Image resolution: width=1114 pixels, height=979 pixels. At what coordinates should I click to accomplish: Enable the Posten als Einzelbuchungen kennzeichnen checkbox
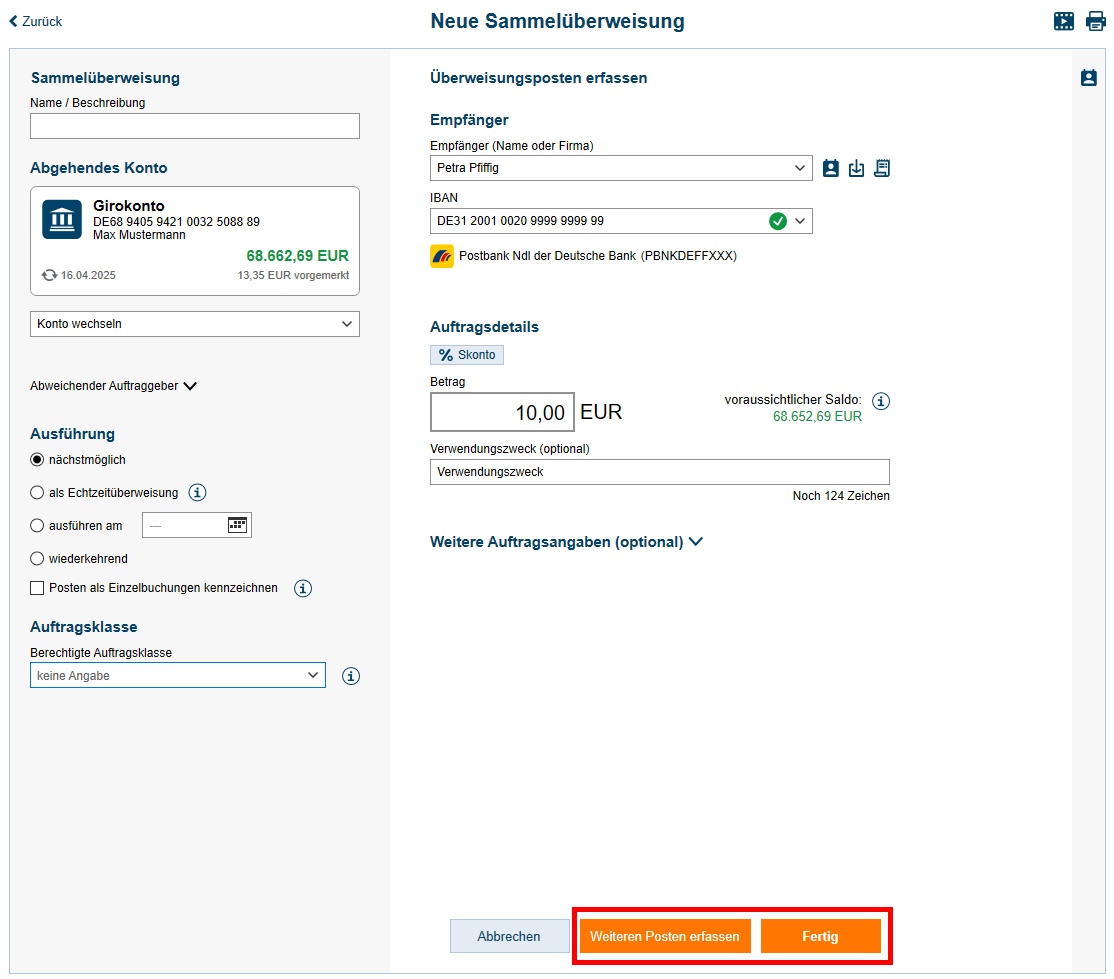37,588
